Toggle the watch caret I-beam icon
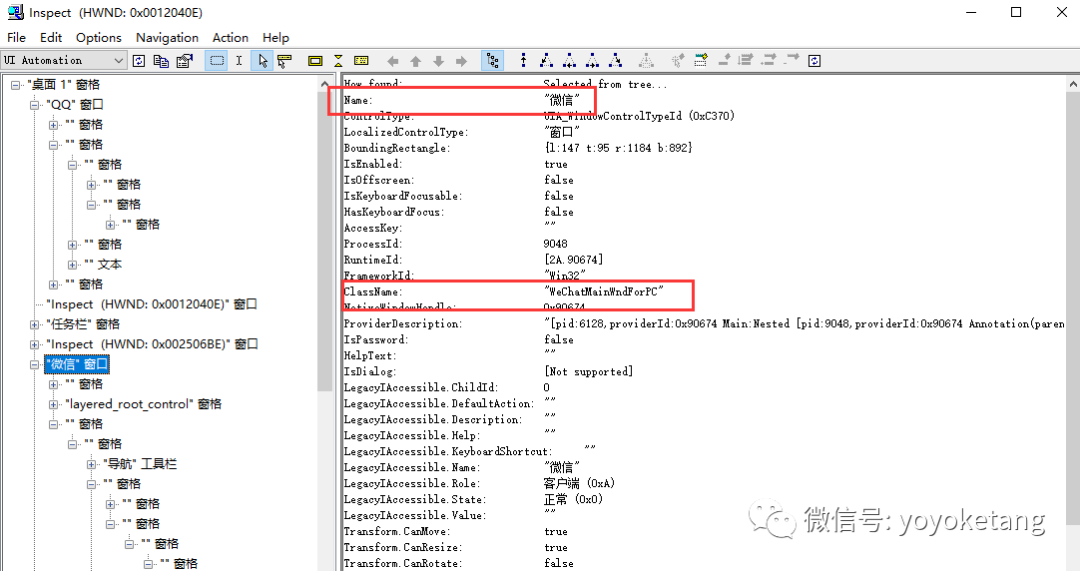1080x571 pixels. coord(238,61)
